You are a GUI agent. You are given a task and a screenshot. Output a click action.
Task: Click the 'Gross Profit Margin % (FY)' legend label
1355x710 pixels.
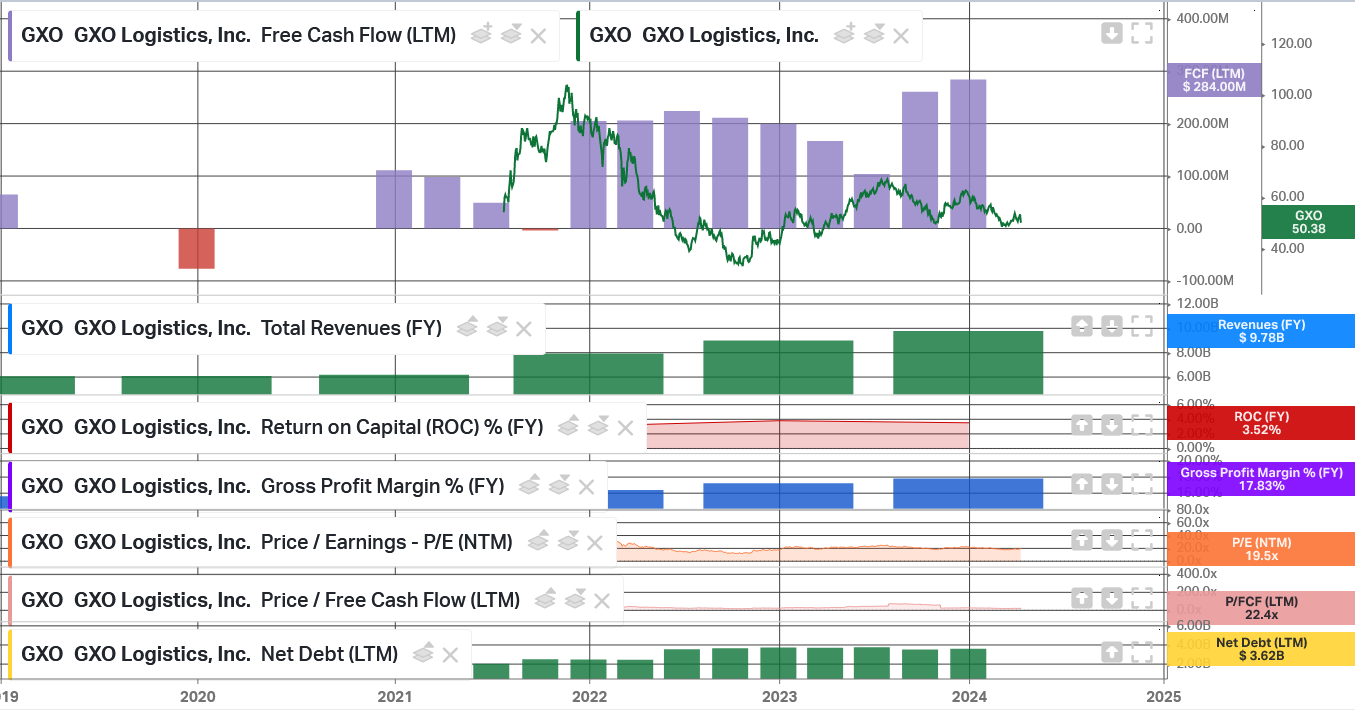[382, 486]
